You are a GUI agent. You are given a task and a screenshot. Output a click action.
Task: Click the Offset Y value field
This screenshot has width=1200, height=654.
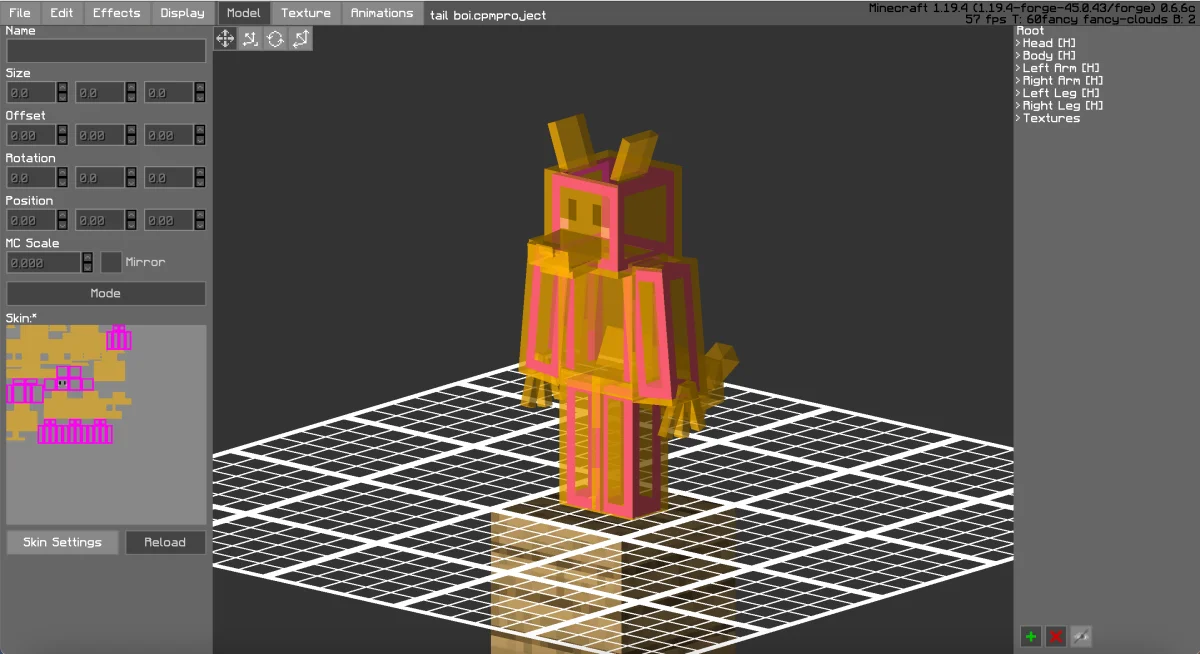point(100,135)
